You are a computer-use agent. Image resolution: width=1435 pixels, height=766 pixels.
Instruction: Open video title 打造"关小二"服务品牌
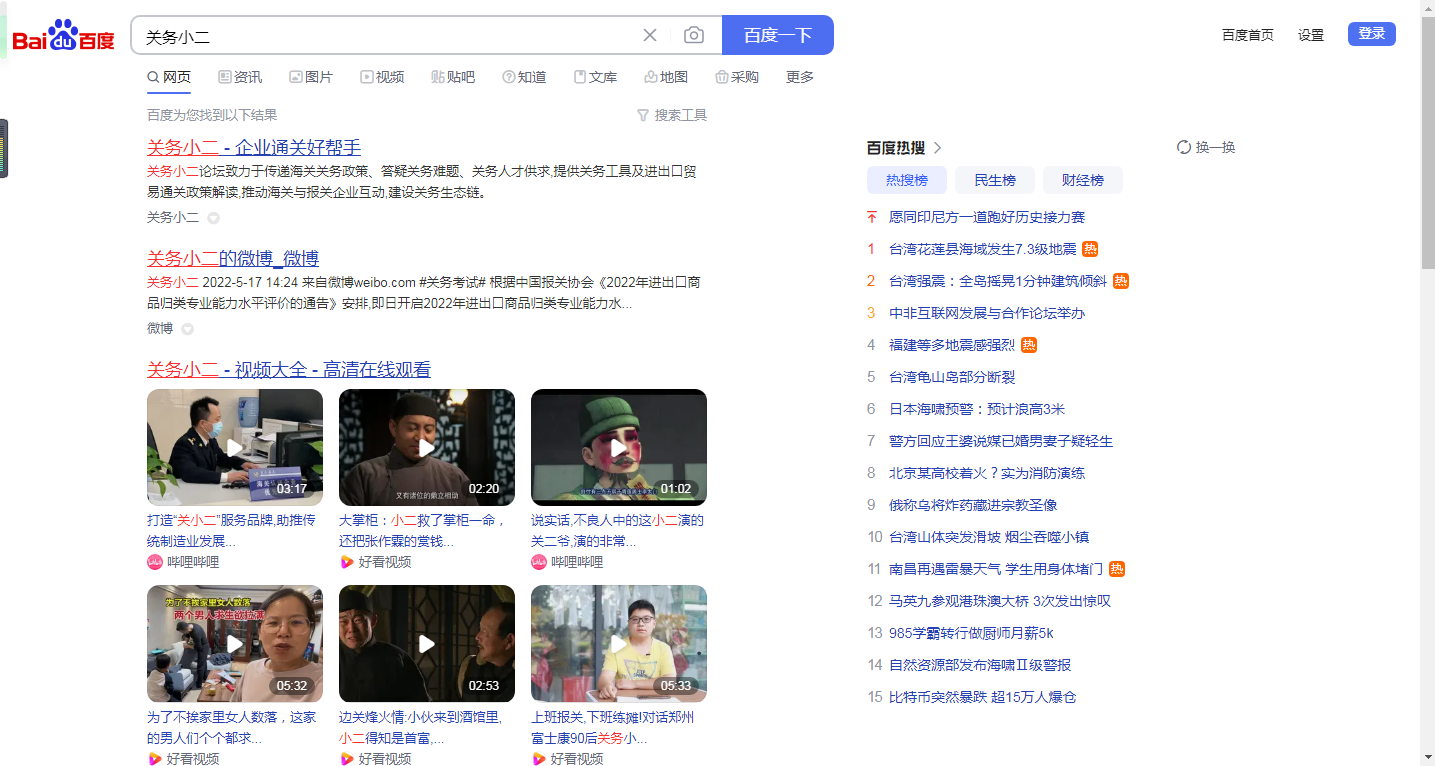[x=231, y=530]
